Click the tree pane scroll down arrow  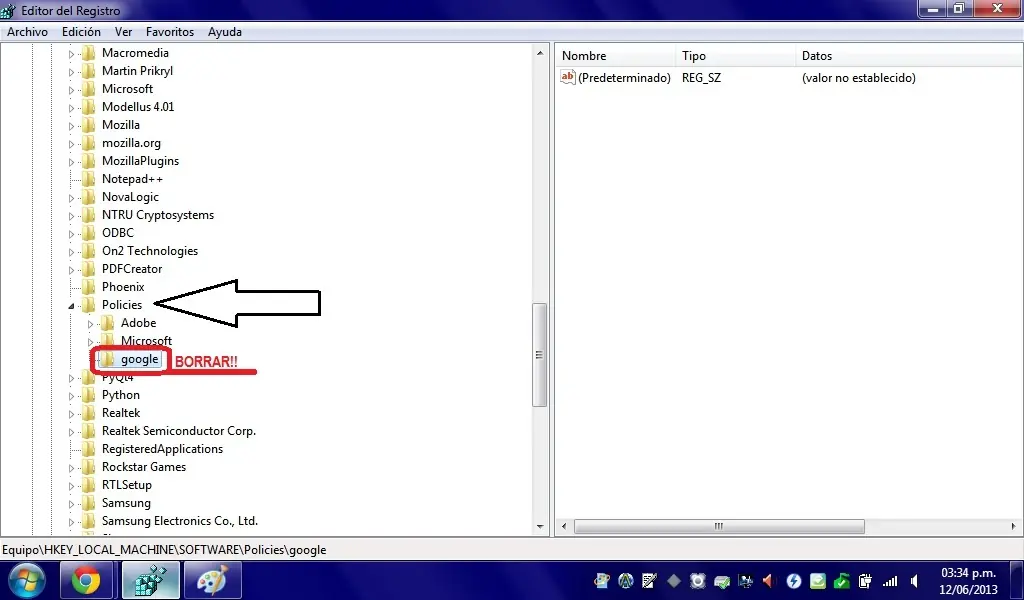540,526
